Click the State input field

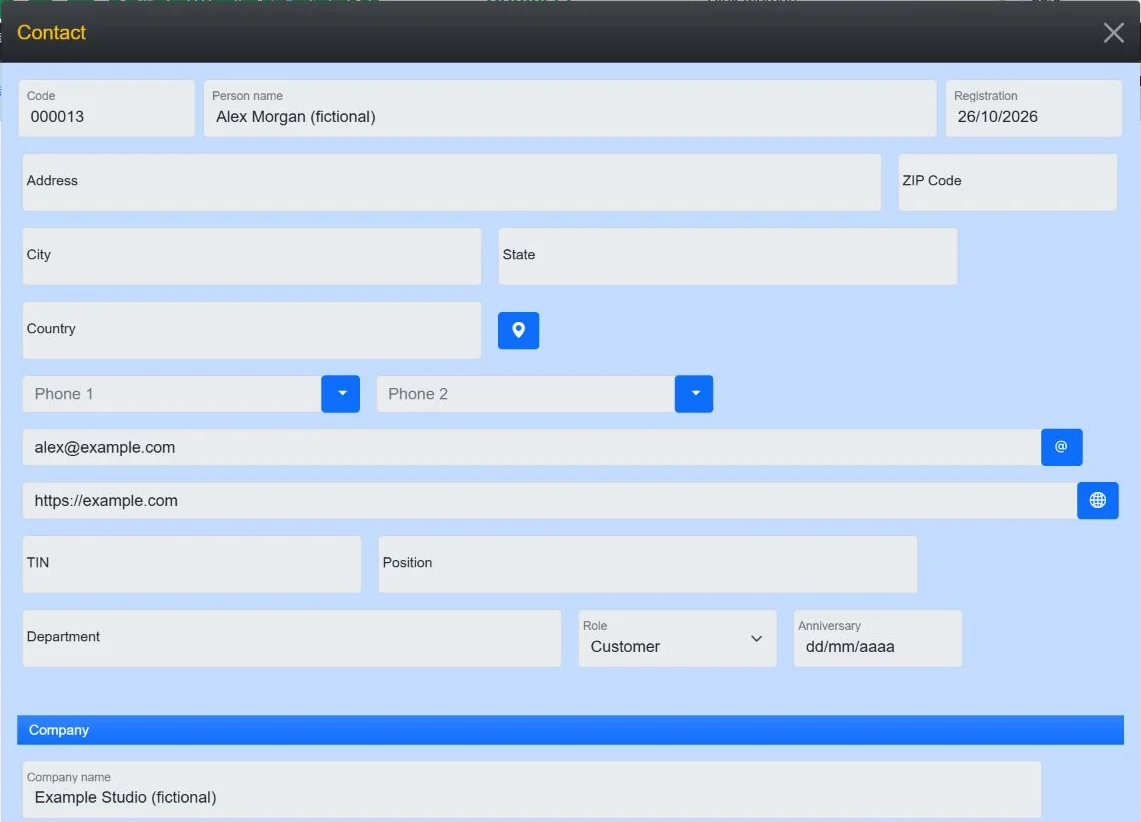(727, 256)
